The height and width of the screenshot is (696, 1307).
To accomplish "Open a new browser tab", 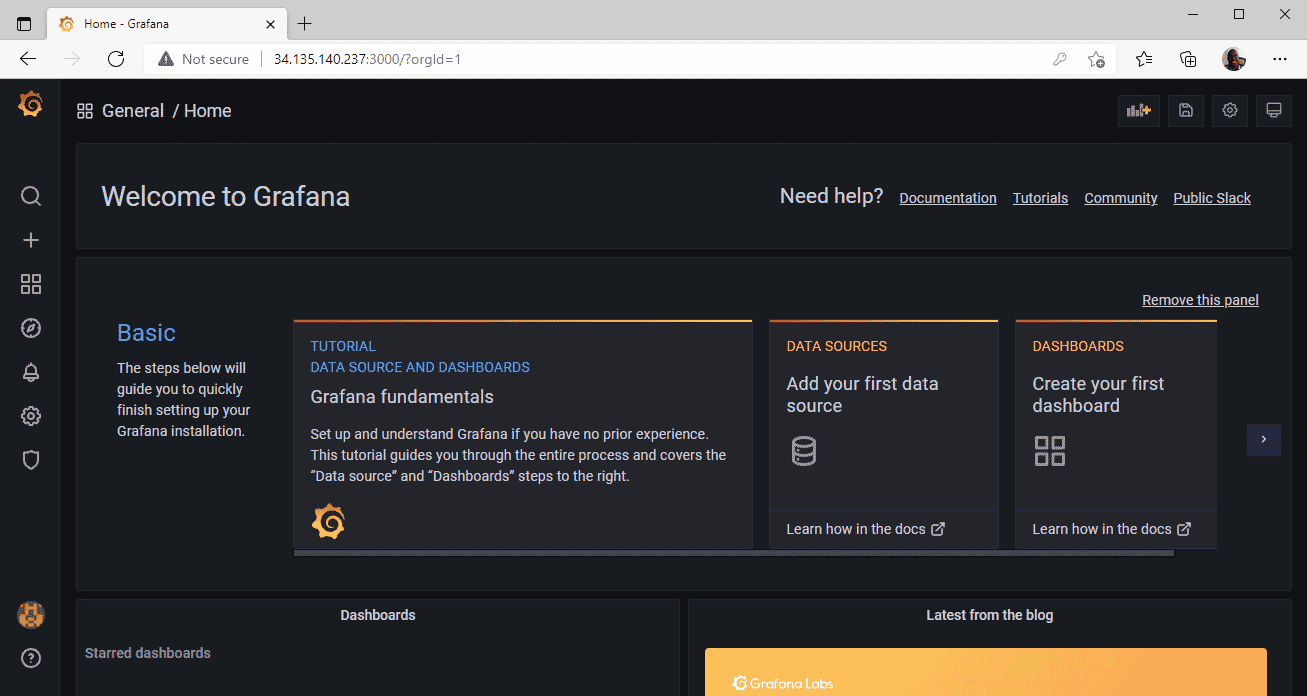I will (304, 23).
